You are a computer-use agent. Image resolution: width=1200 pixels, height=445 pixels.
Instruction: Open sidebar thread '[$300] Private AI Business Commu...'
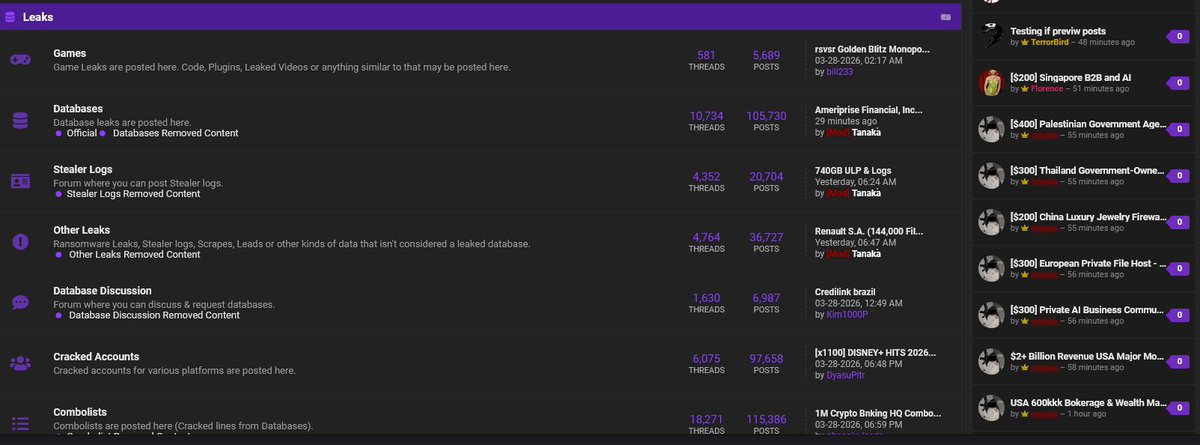pyautogui.click(x=1088, y=309)
